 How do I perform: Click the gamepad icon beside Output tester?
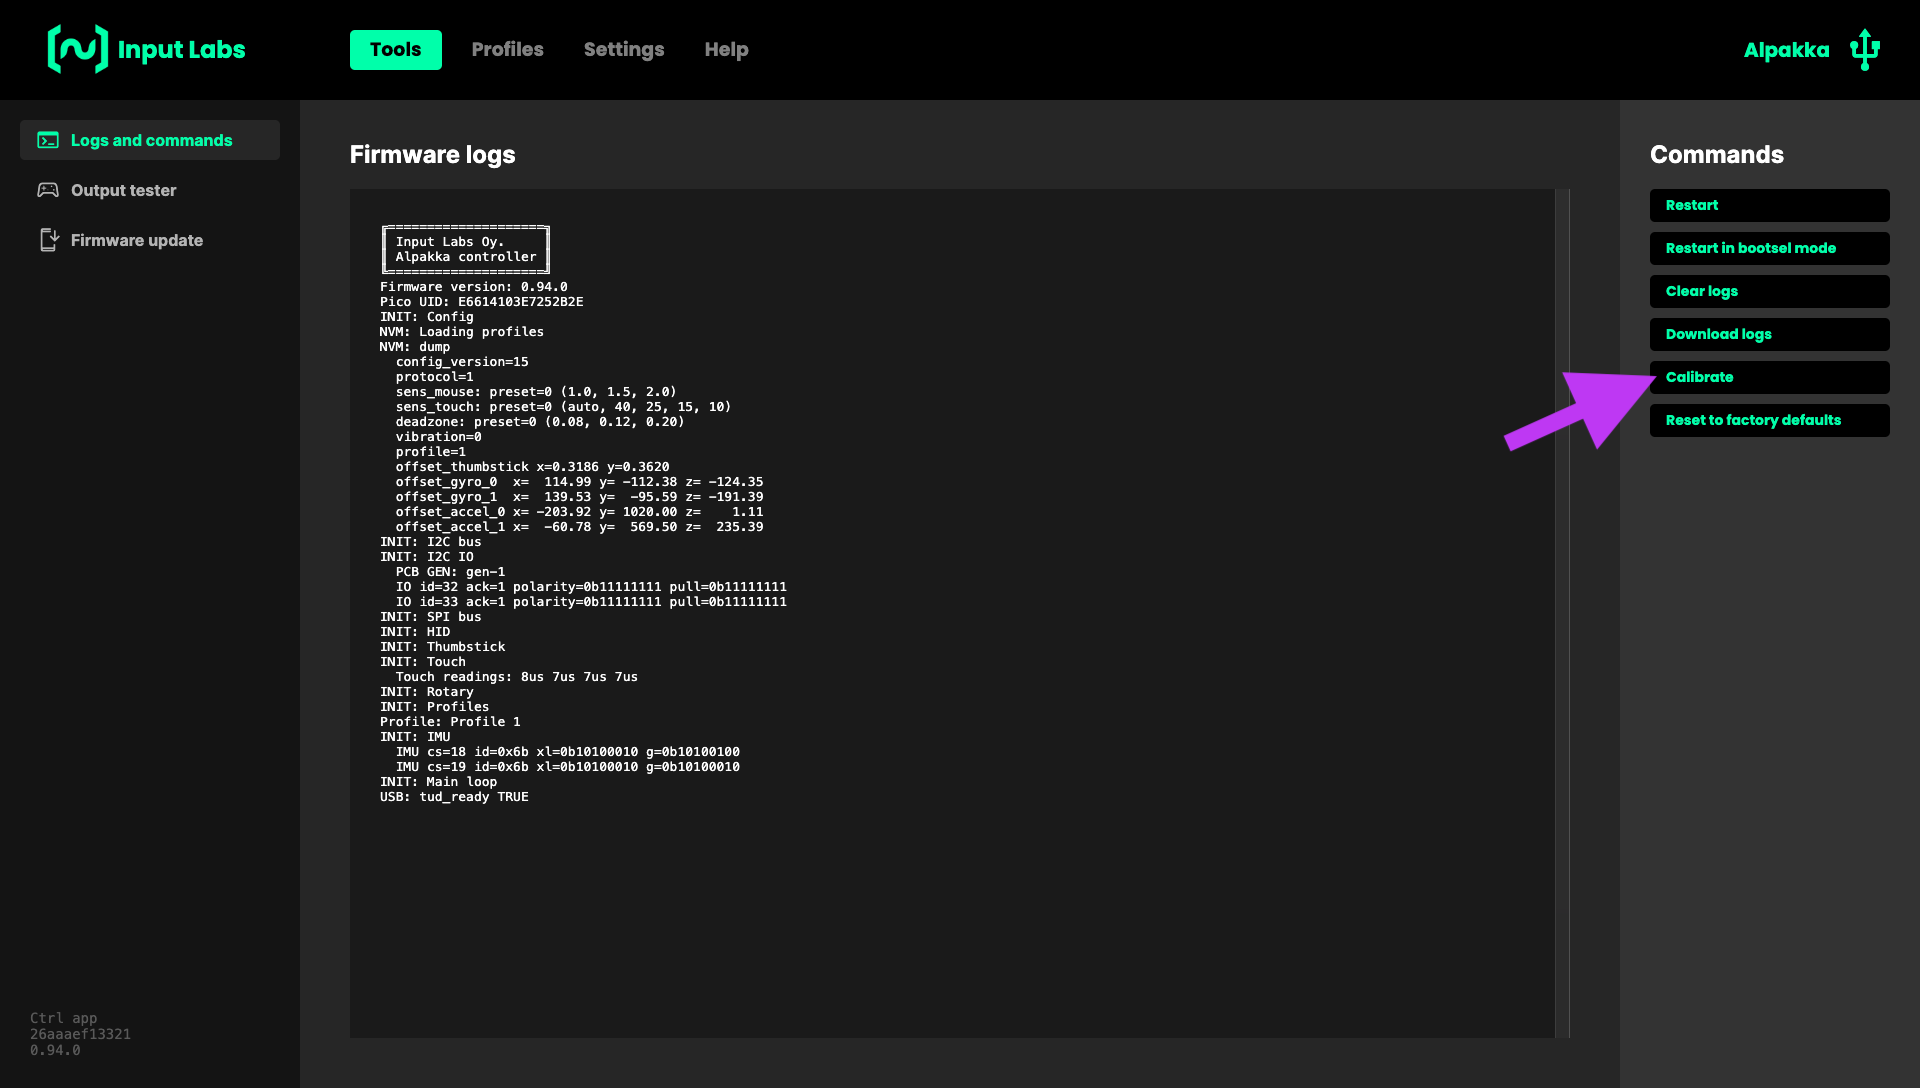tap(48, 190)
